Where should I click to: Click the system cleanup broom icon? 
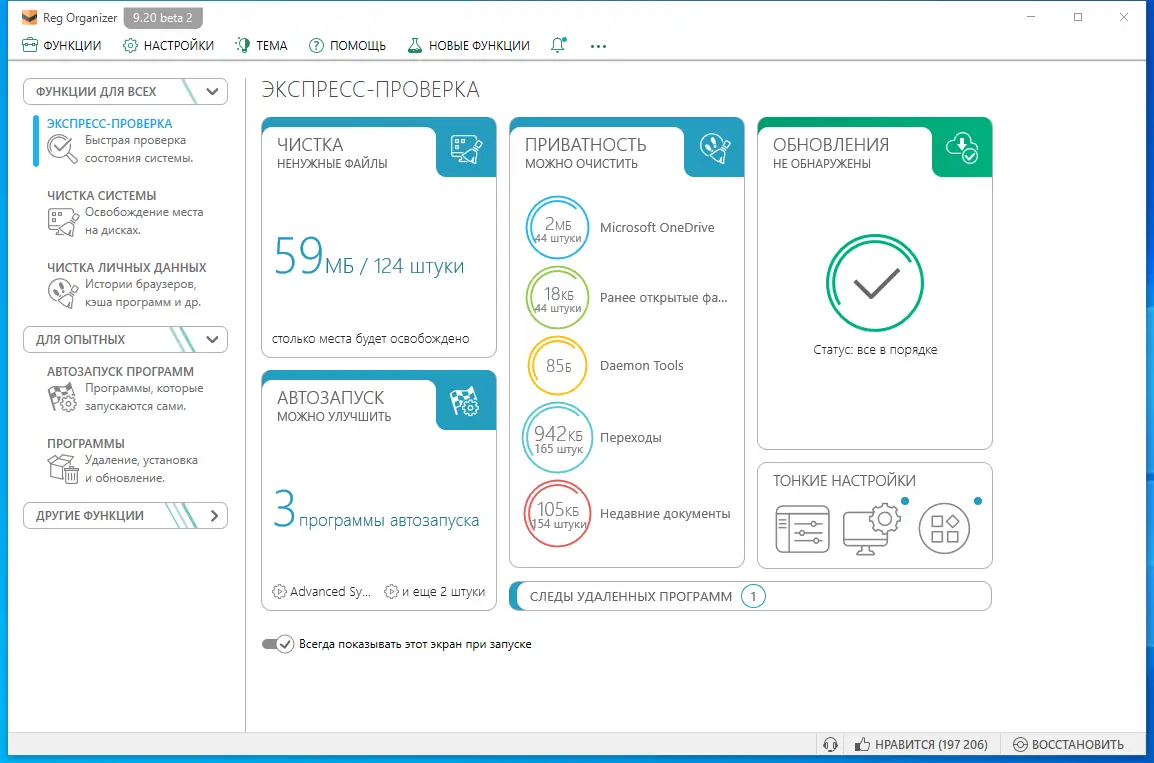coord(63,221)
